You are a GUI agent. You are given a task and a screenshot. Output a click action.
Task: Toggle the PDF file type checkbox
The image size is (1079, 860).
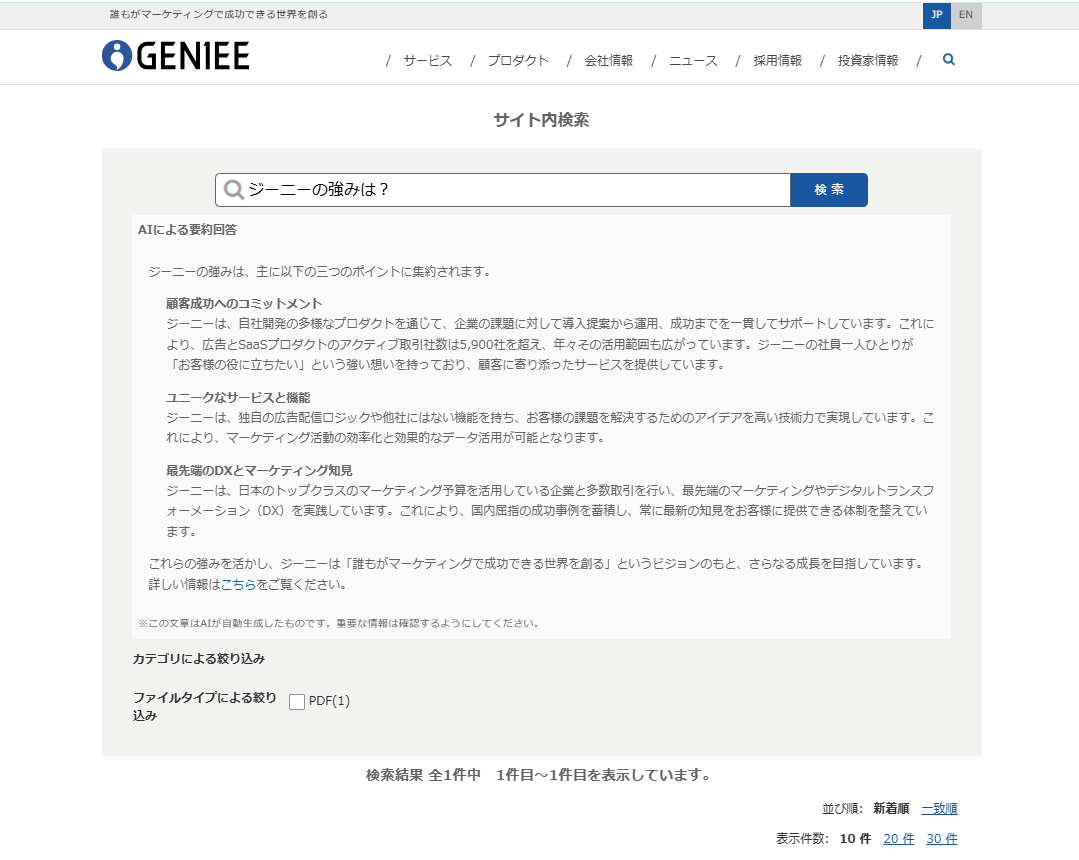[x=297, y=701]
